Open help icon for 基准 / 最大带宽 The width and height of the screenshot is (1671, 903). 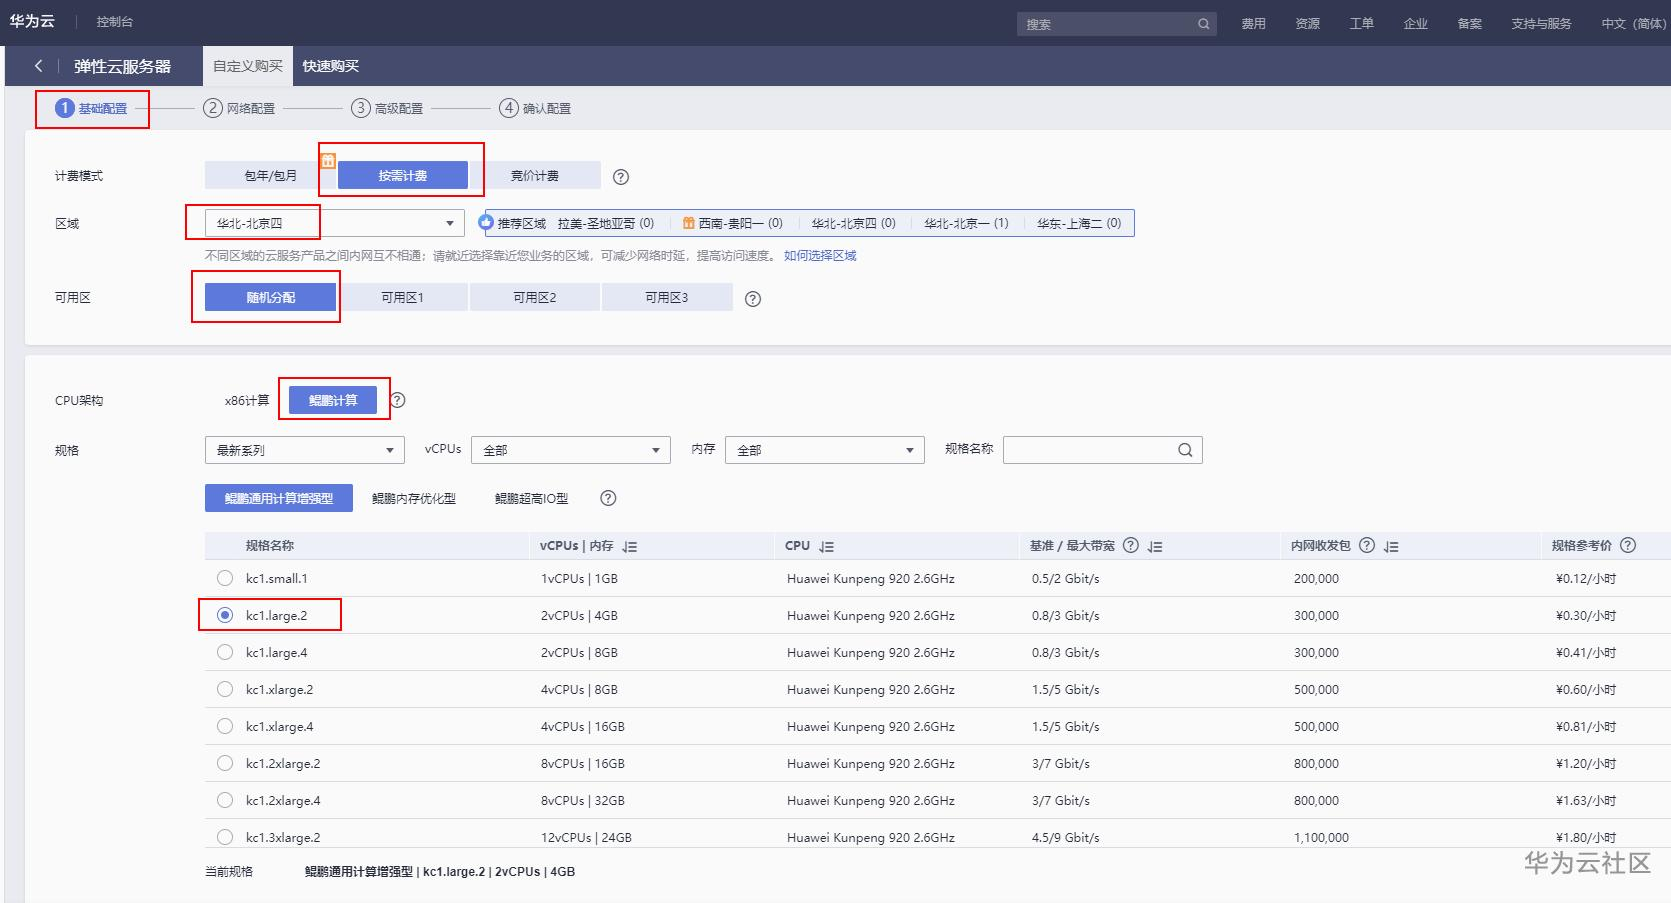(x=1131, y=545)
